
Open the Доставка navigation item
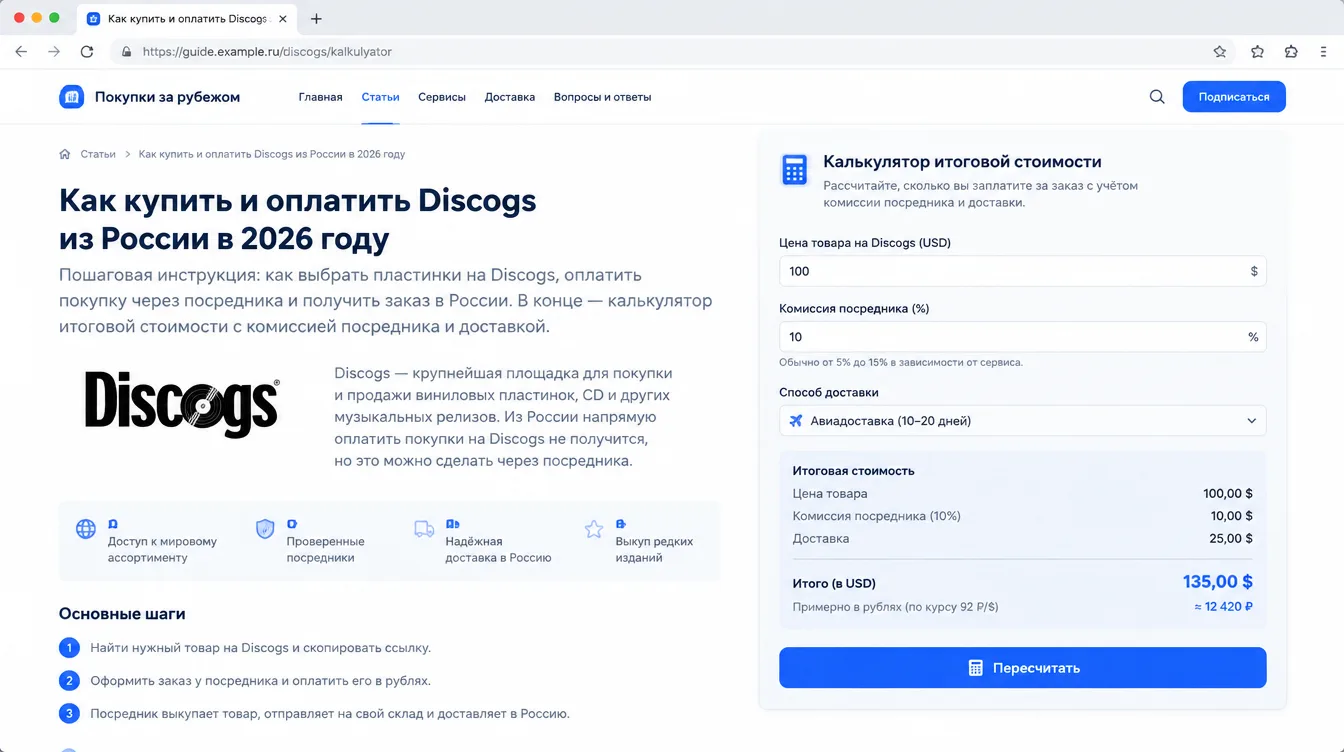(x=510, y=97)
